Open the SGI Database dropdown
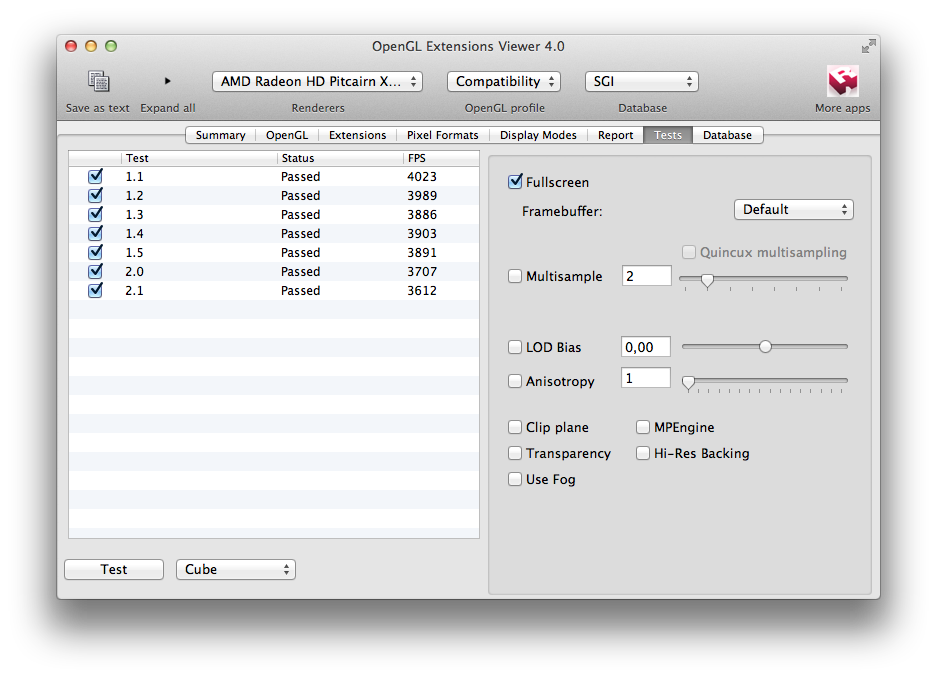 click(x=642, y=82)
